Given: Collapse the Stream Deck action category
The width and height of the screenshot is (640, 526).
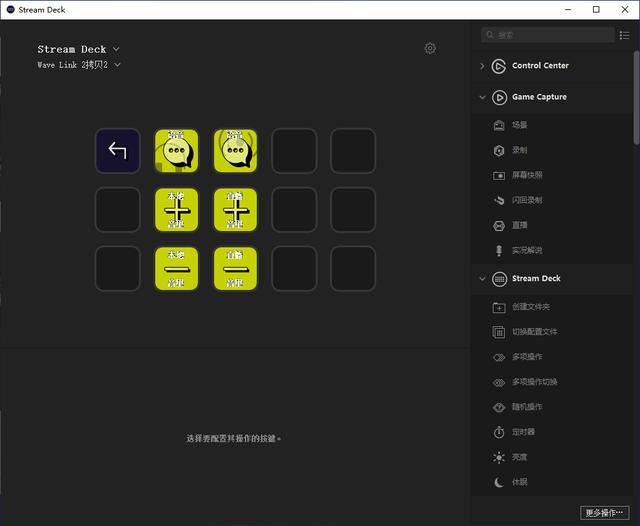Looking at the screenshot, I should point(482,279).
